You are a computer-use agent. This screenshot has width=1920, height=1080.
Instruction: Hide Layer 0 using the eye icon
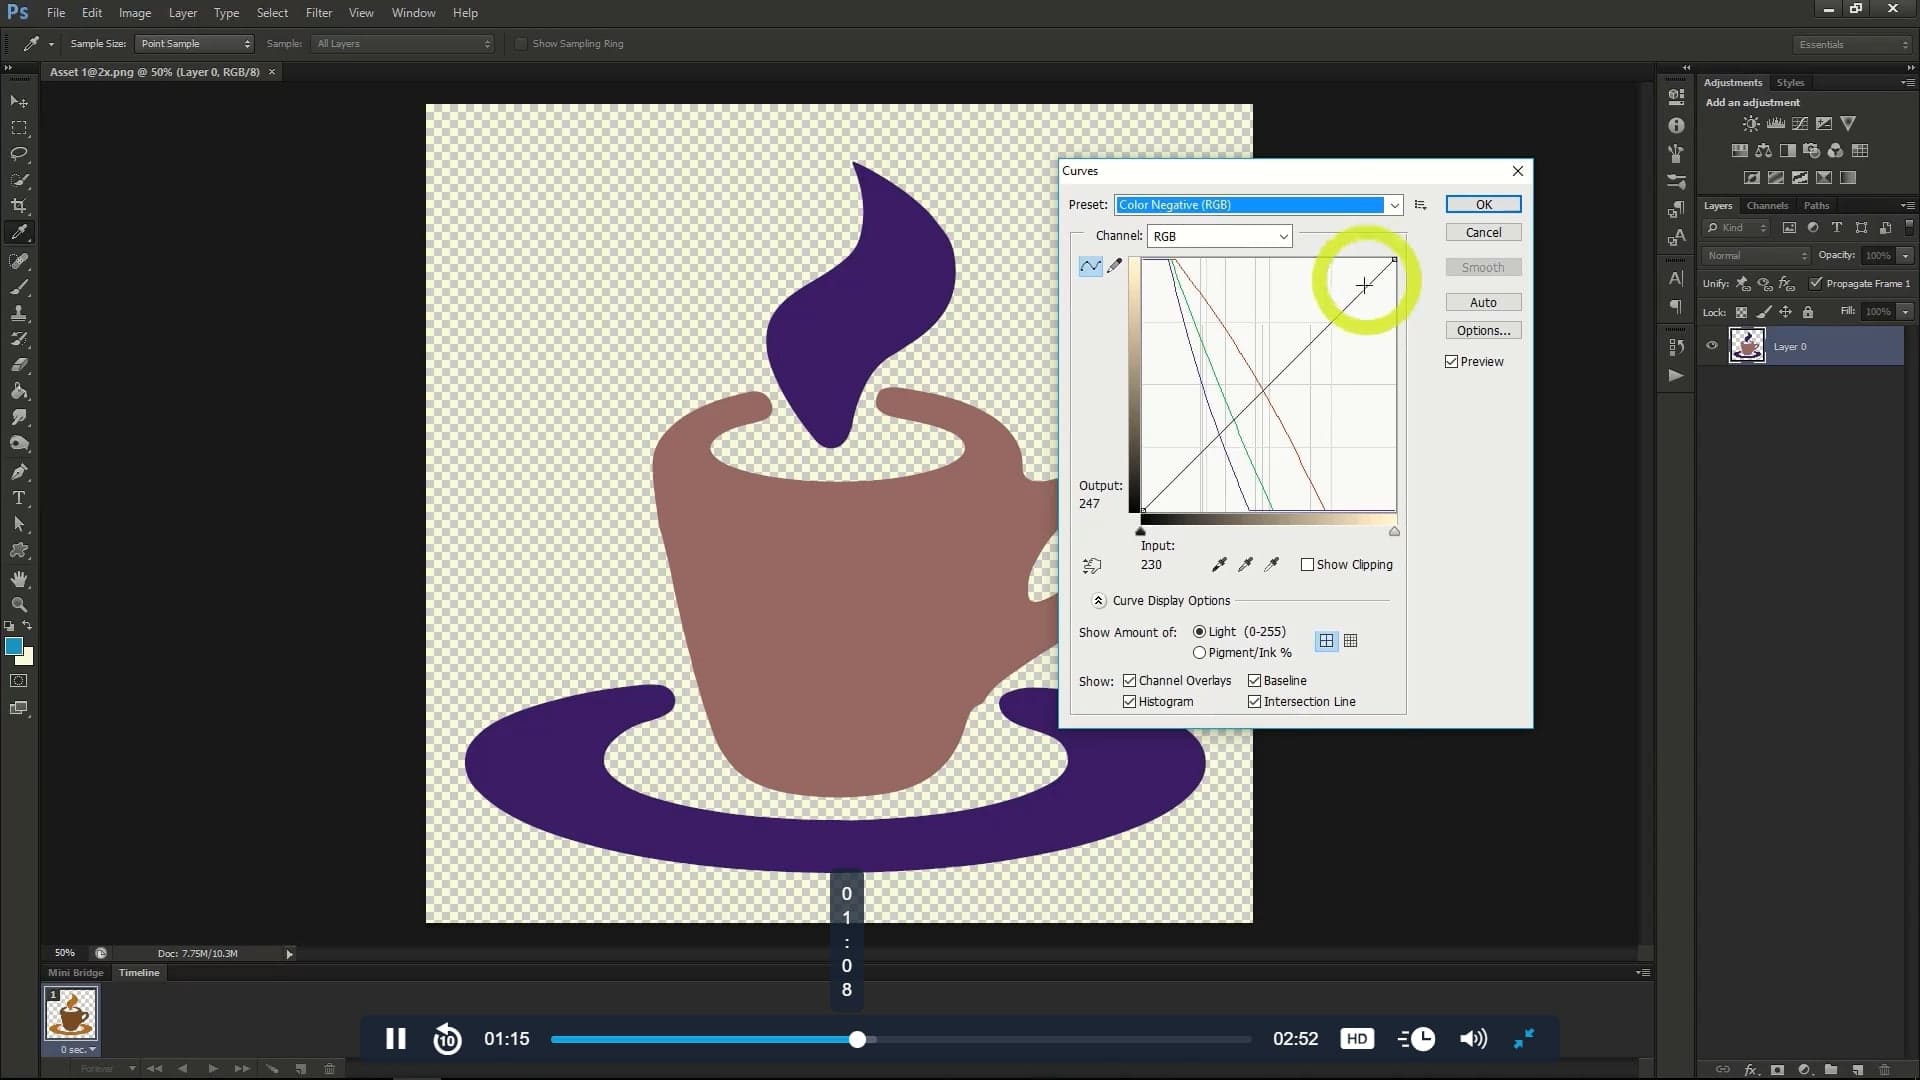(1712, 346)
